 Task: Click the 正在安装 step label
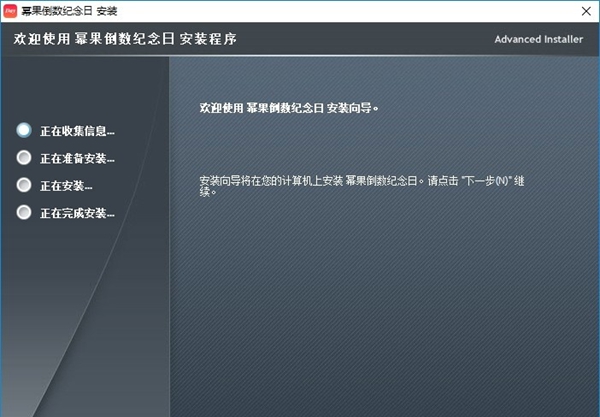66,186
